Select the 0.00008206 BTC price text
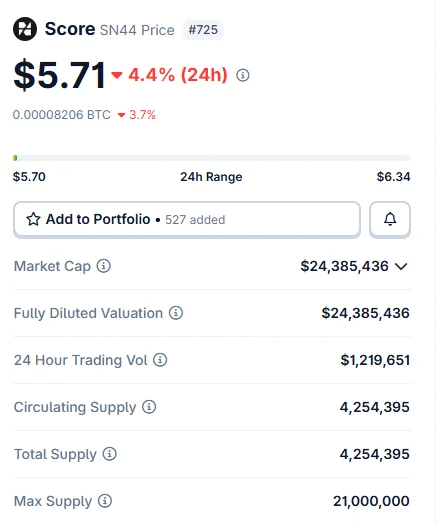This screenshot has height=523, width=438. (x=62, y=115)
